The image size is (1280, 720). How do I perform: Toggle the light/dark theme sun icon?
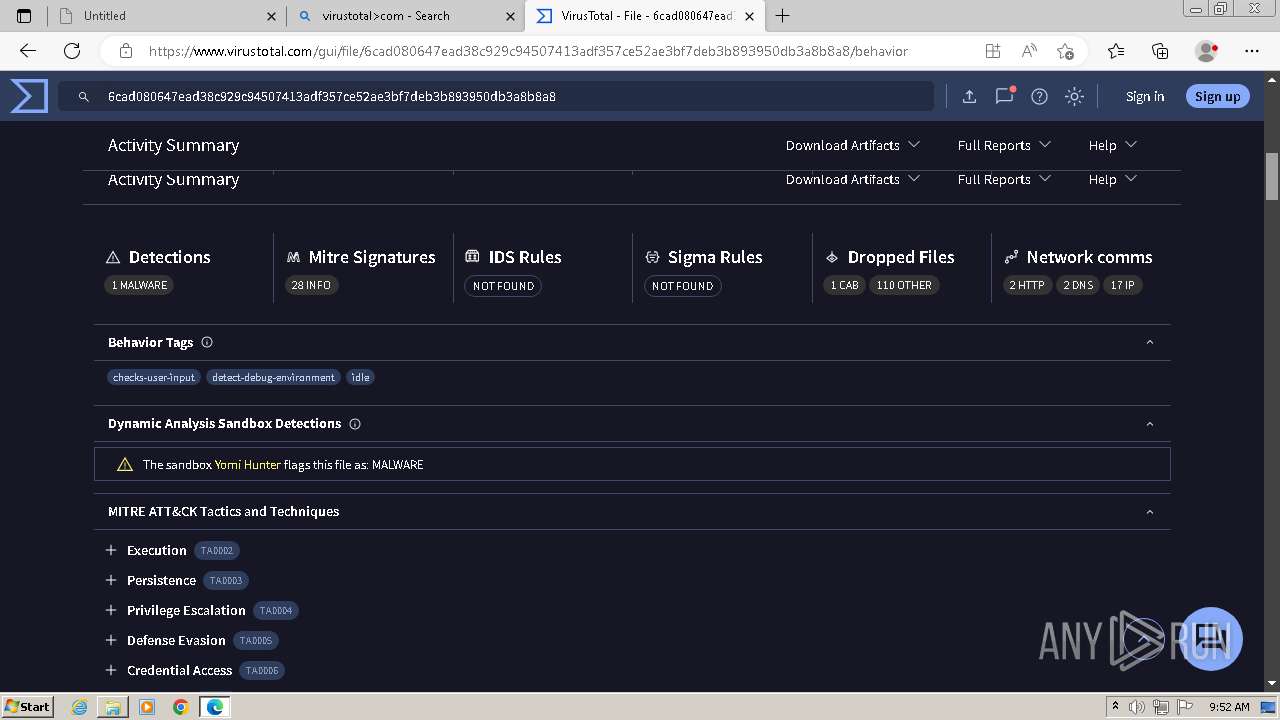coord(1074,96)
